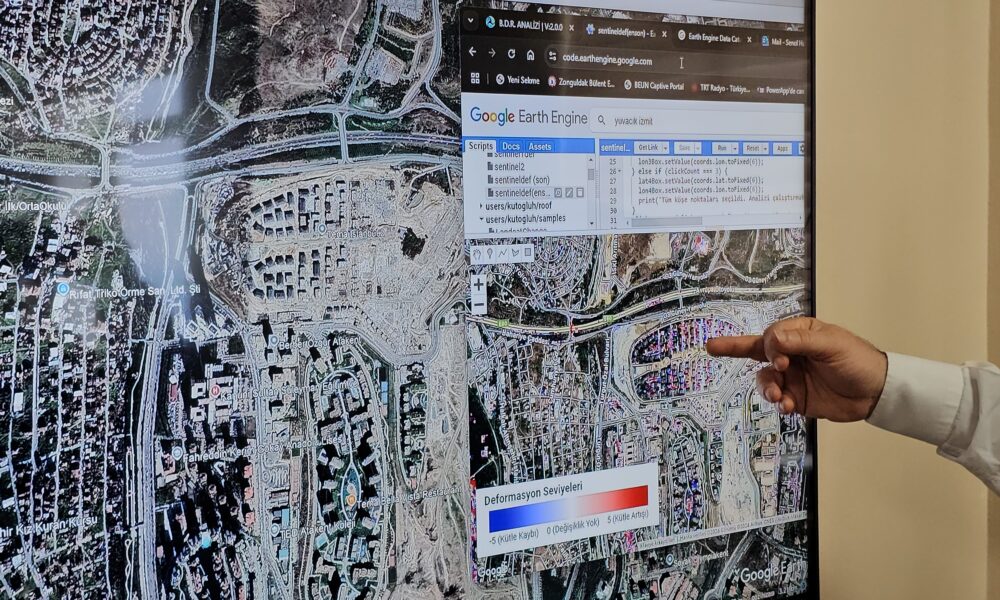Expand the users/kutogluh/roof folder

click(481, 206)
